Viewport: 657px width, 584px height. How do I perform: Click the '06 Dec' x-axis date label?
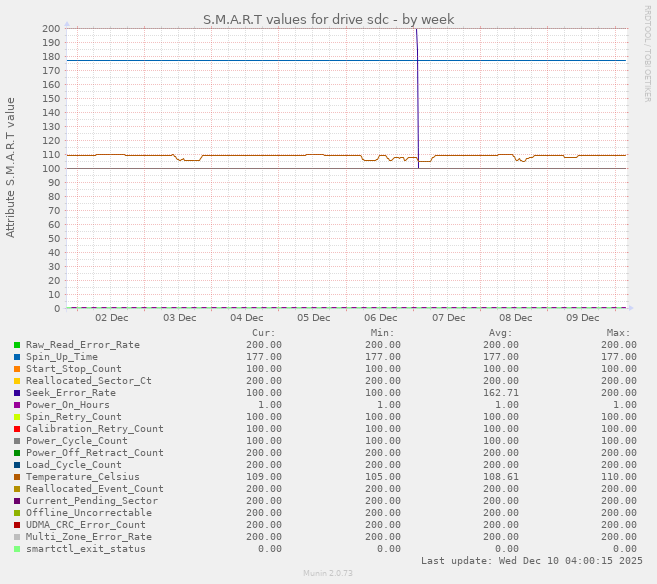point(381,318)
